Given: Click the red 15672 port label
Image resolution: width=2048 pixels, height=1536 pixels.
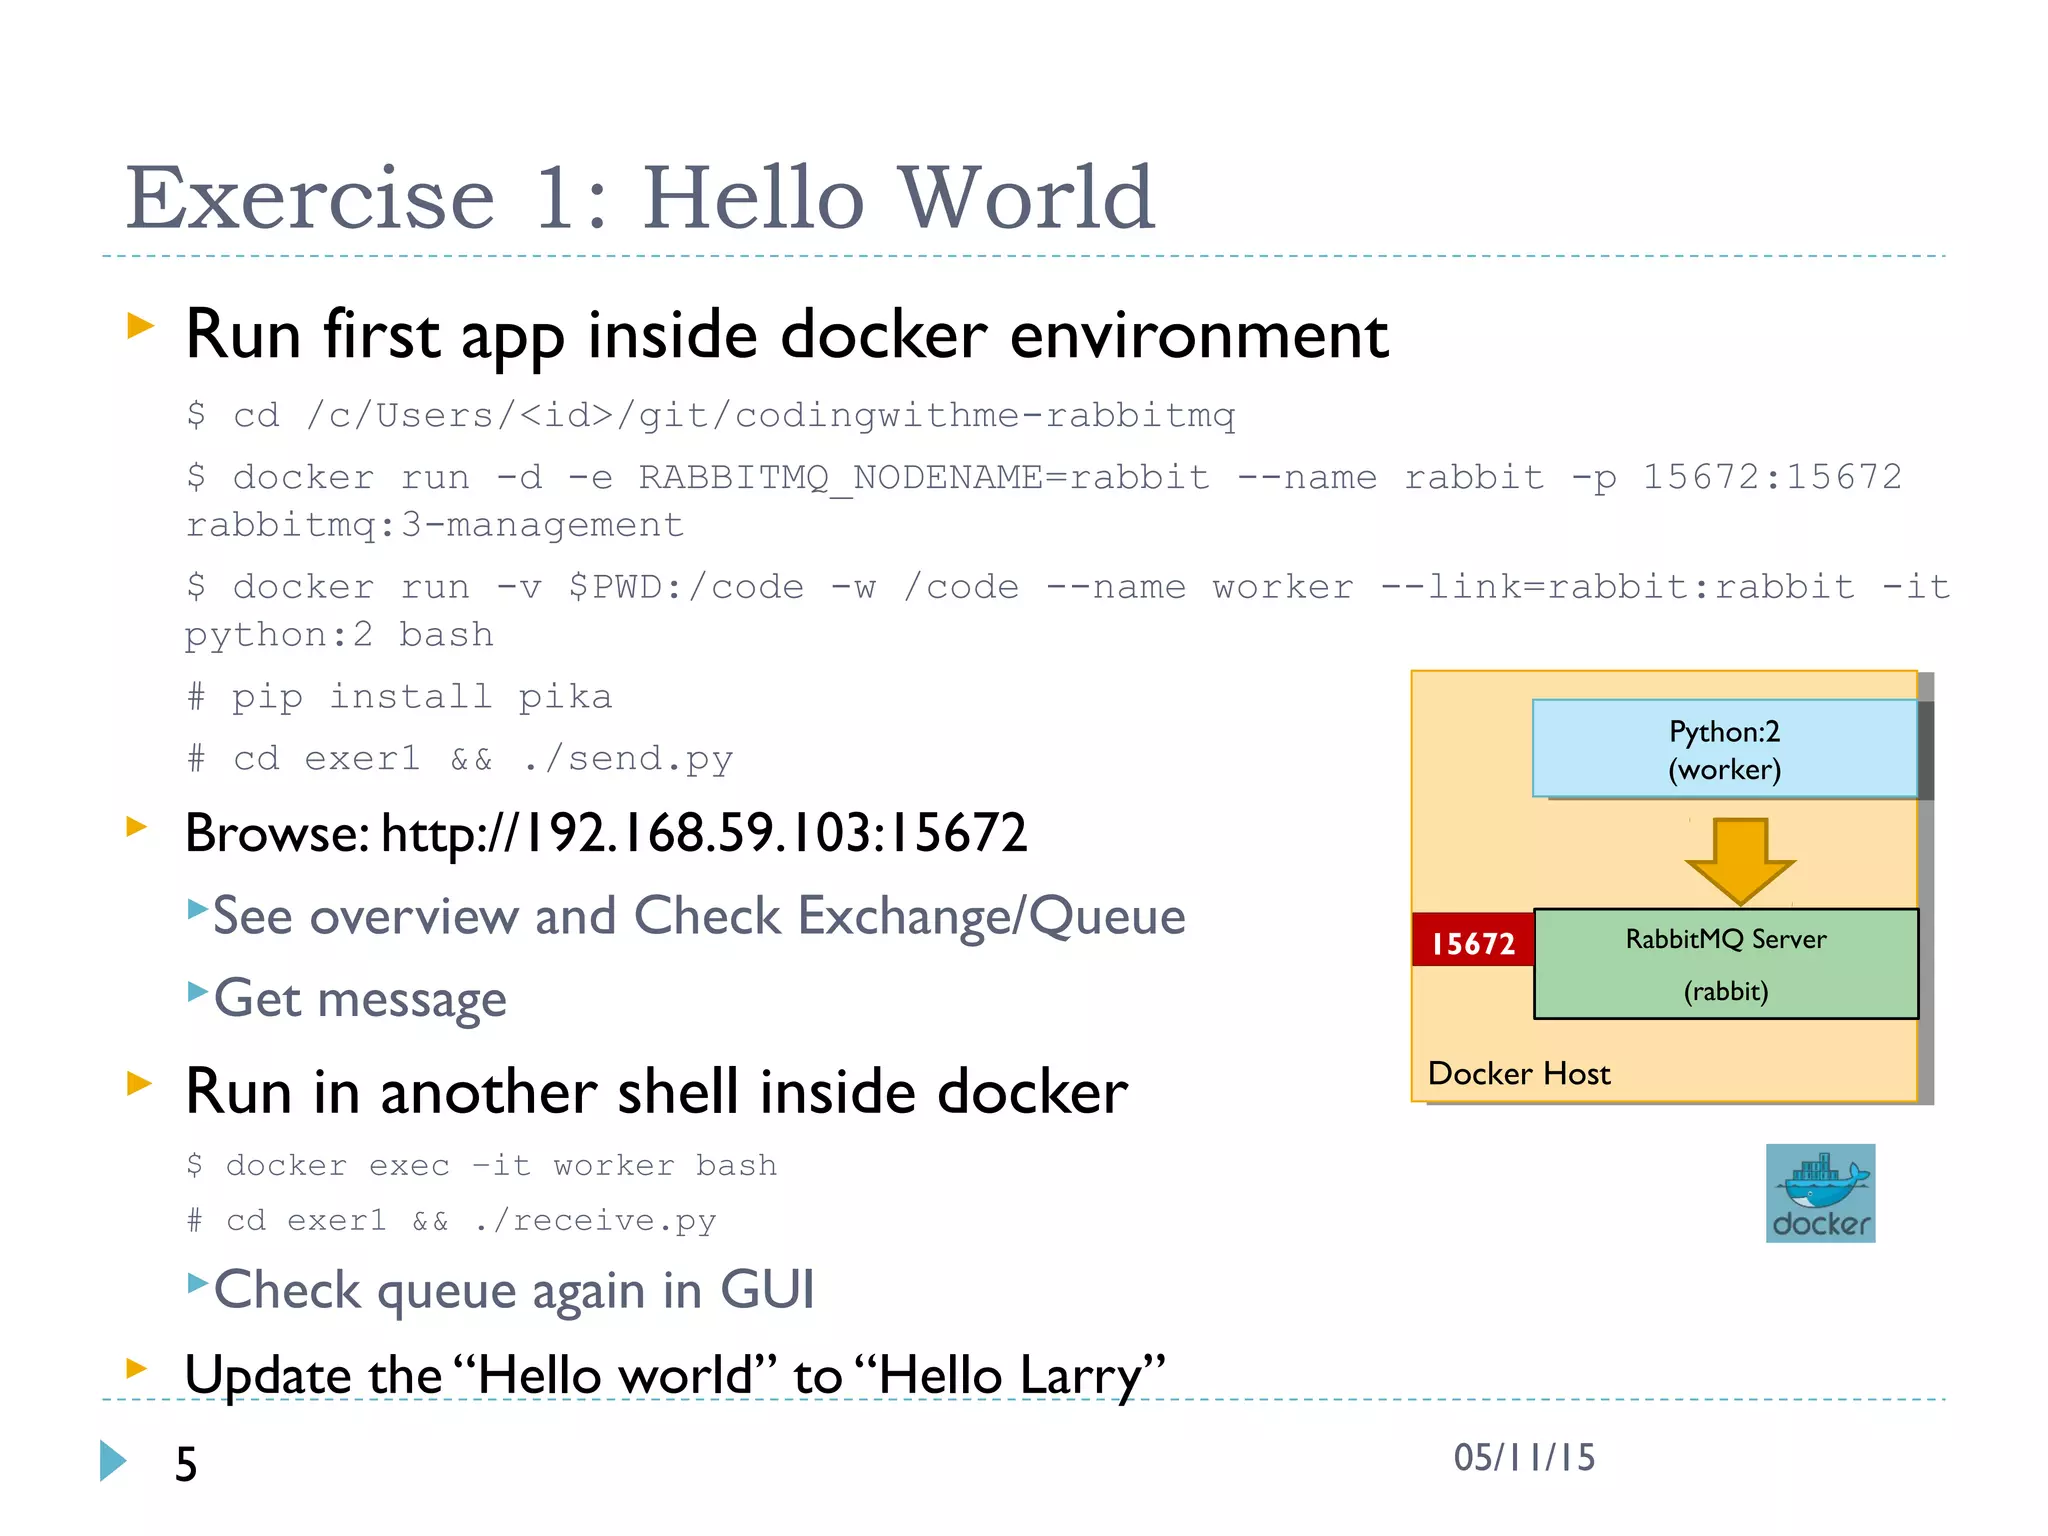Looking at the screenshot, I should pos(1472,942).
